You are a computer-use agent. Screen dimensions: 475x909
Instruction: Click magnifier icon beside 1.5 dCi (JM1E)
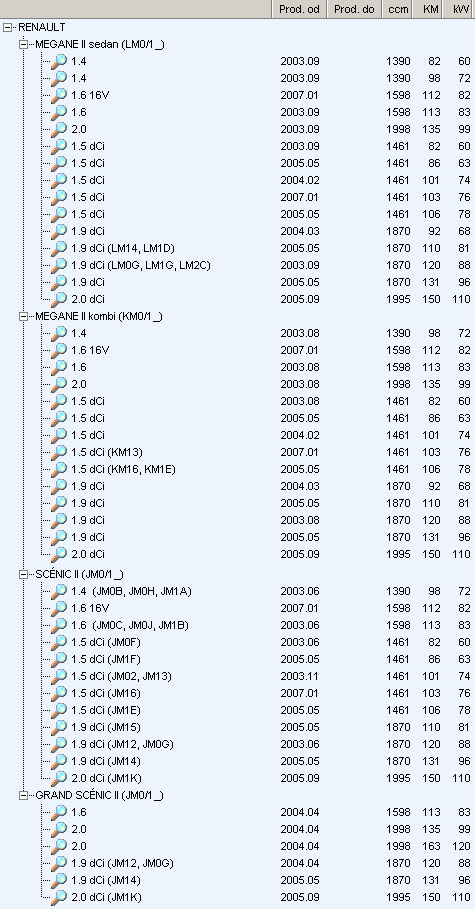click(59, 710)
